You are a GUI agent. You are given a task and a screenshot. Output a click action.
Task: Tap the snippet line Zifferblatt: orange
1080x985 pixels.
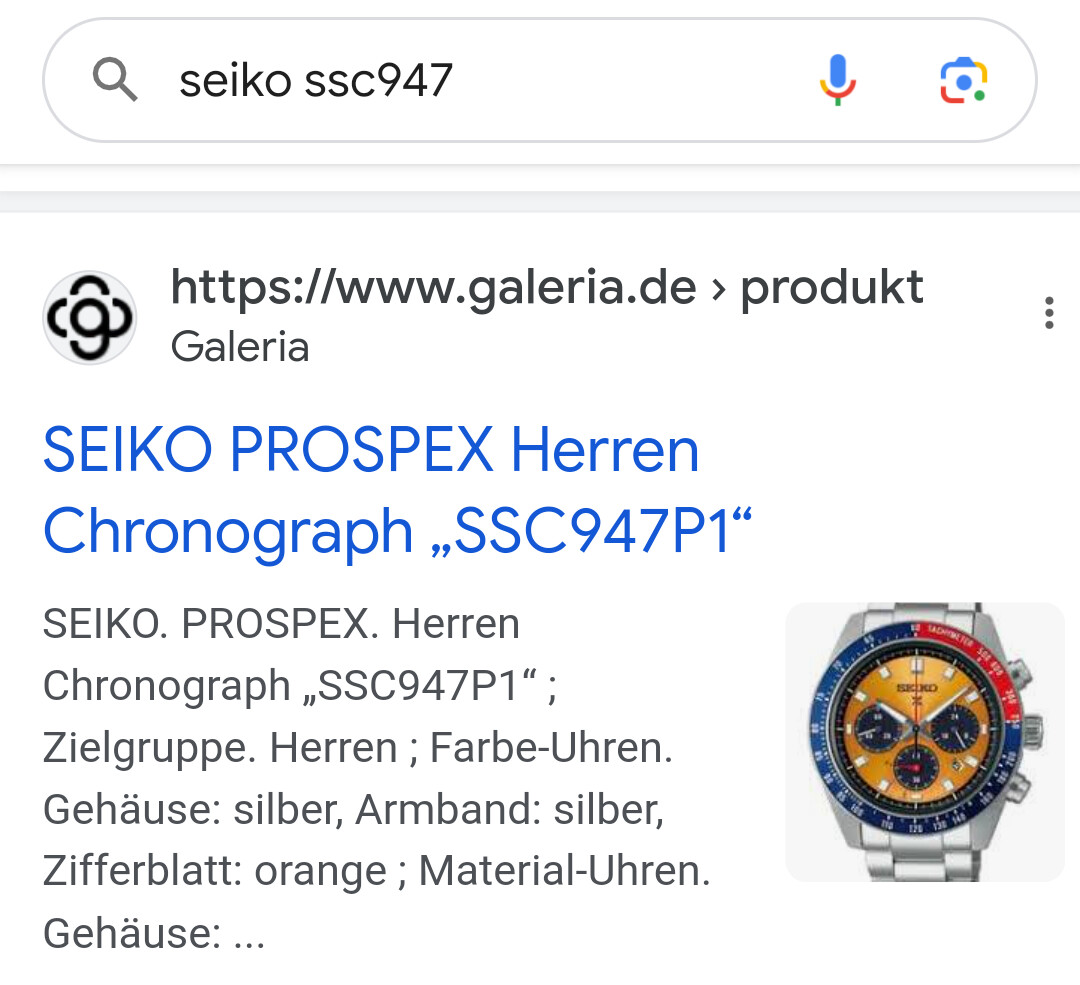[x=215, y=871]
